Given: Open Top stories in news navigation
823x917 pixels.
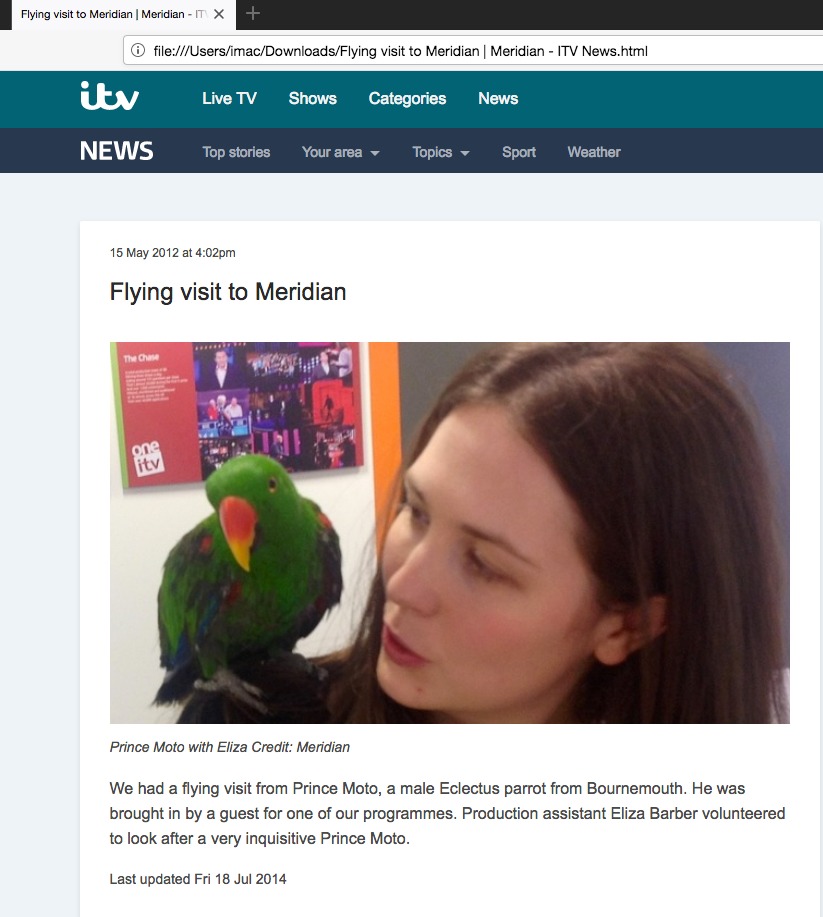Looking at the screenshot, I should point(236,152).
